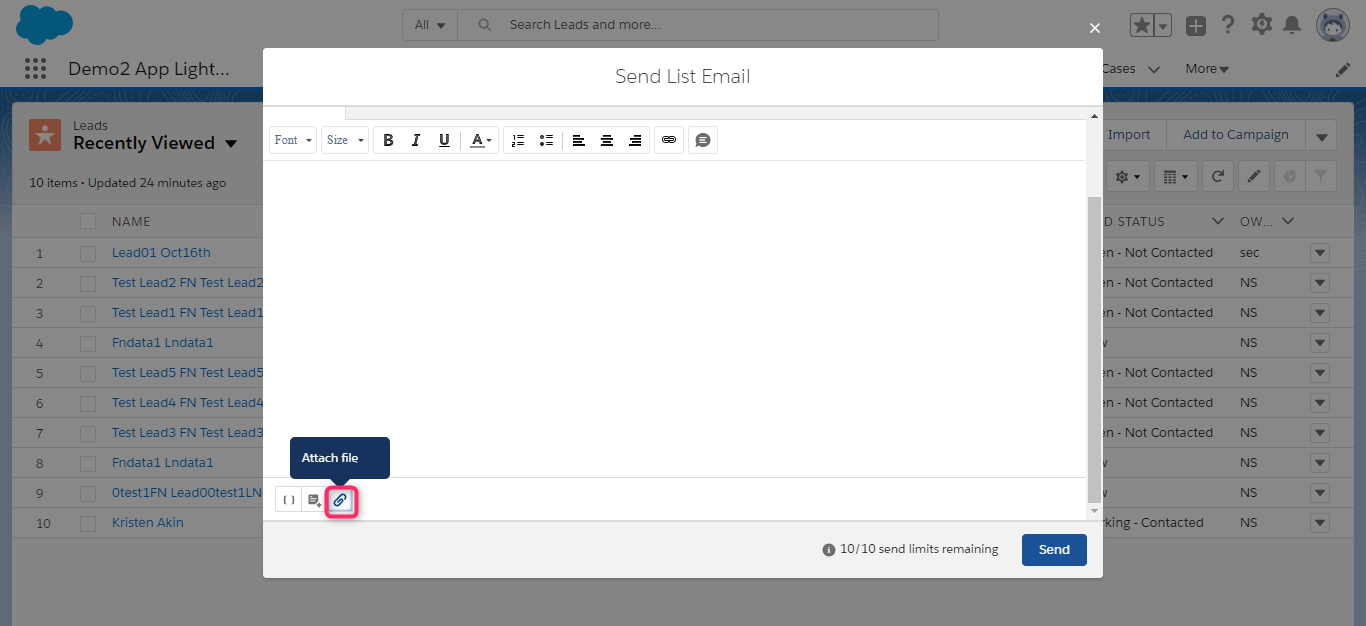This screenshot has width=1366, height=626.
Task: Click the insert template icon
Action: click(x=314, y=499)
